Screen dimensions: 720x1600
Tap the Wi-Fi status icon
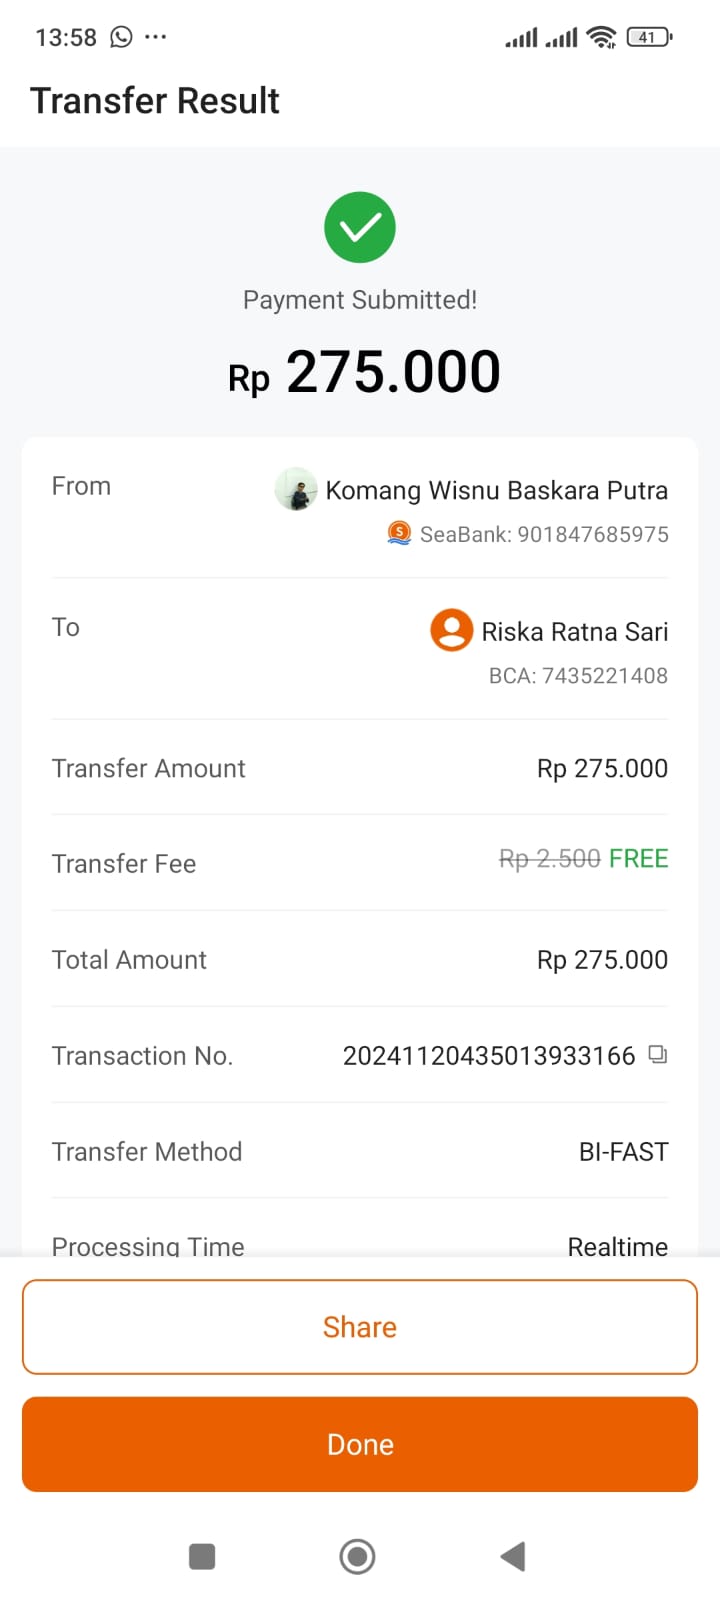[601, 37]
